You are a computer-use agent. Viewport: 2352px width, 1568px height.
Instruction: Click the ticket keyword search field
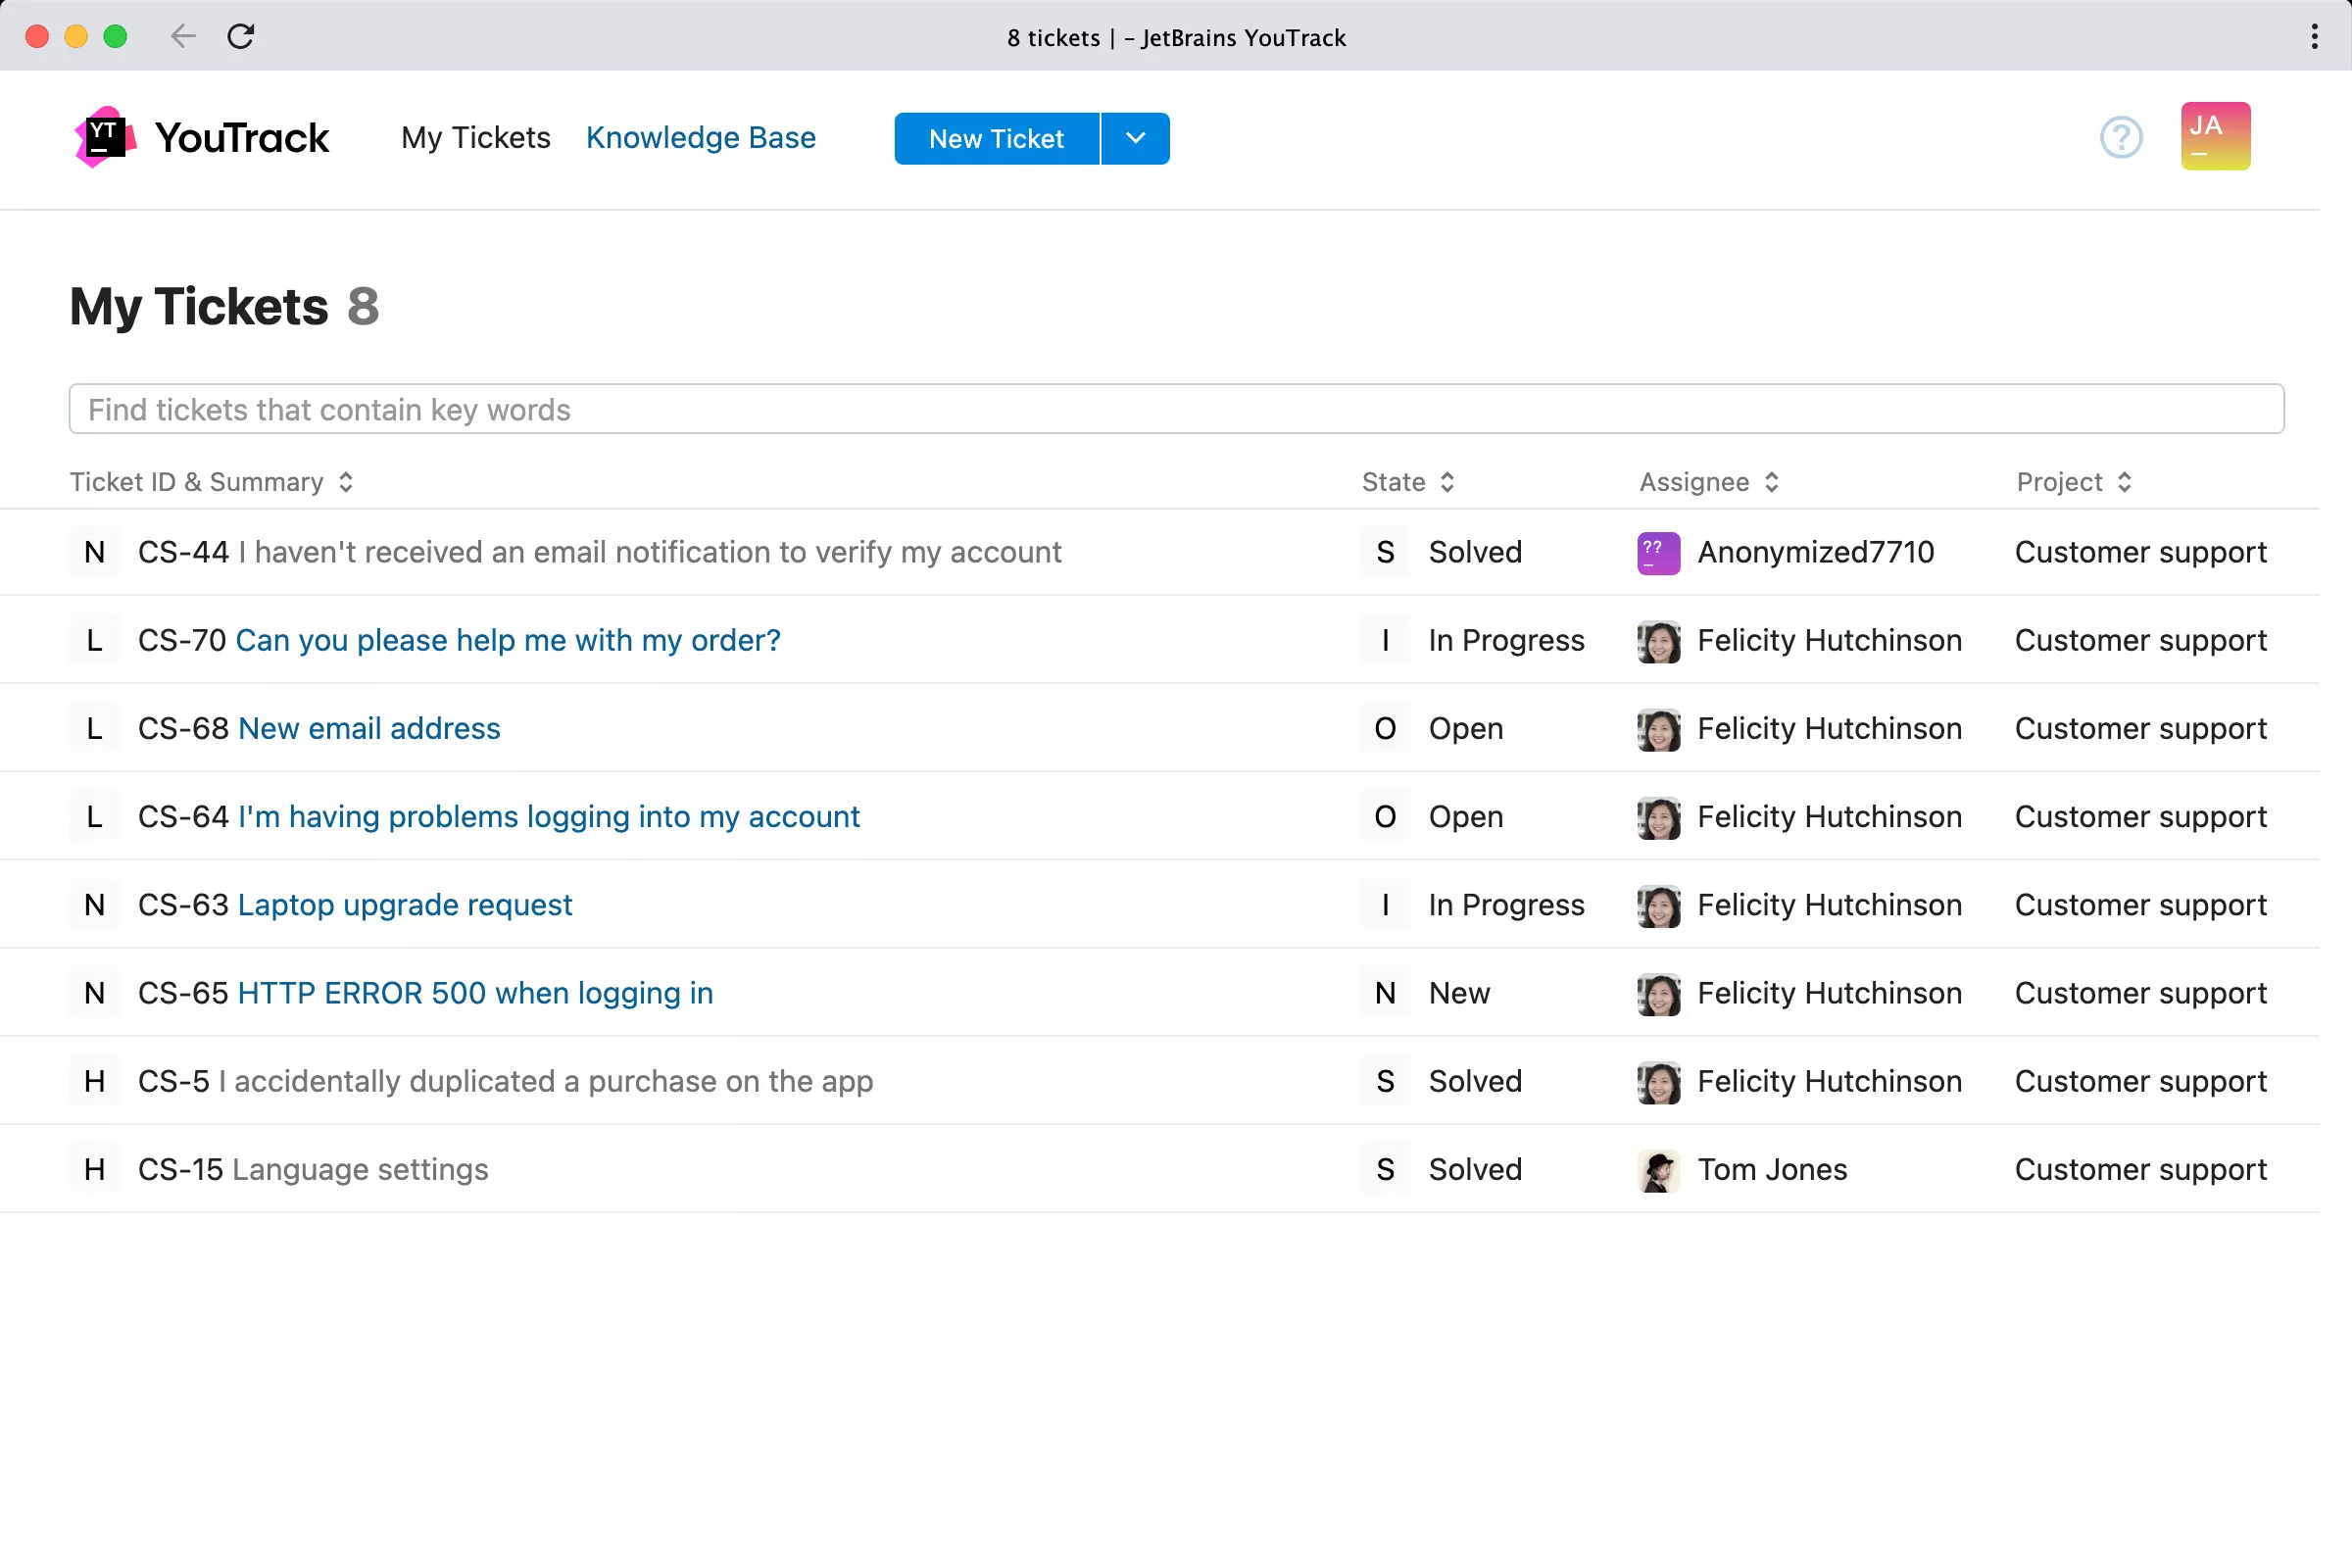1176,409
